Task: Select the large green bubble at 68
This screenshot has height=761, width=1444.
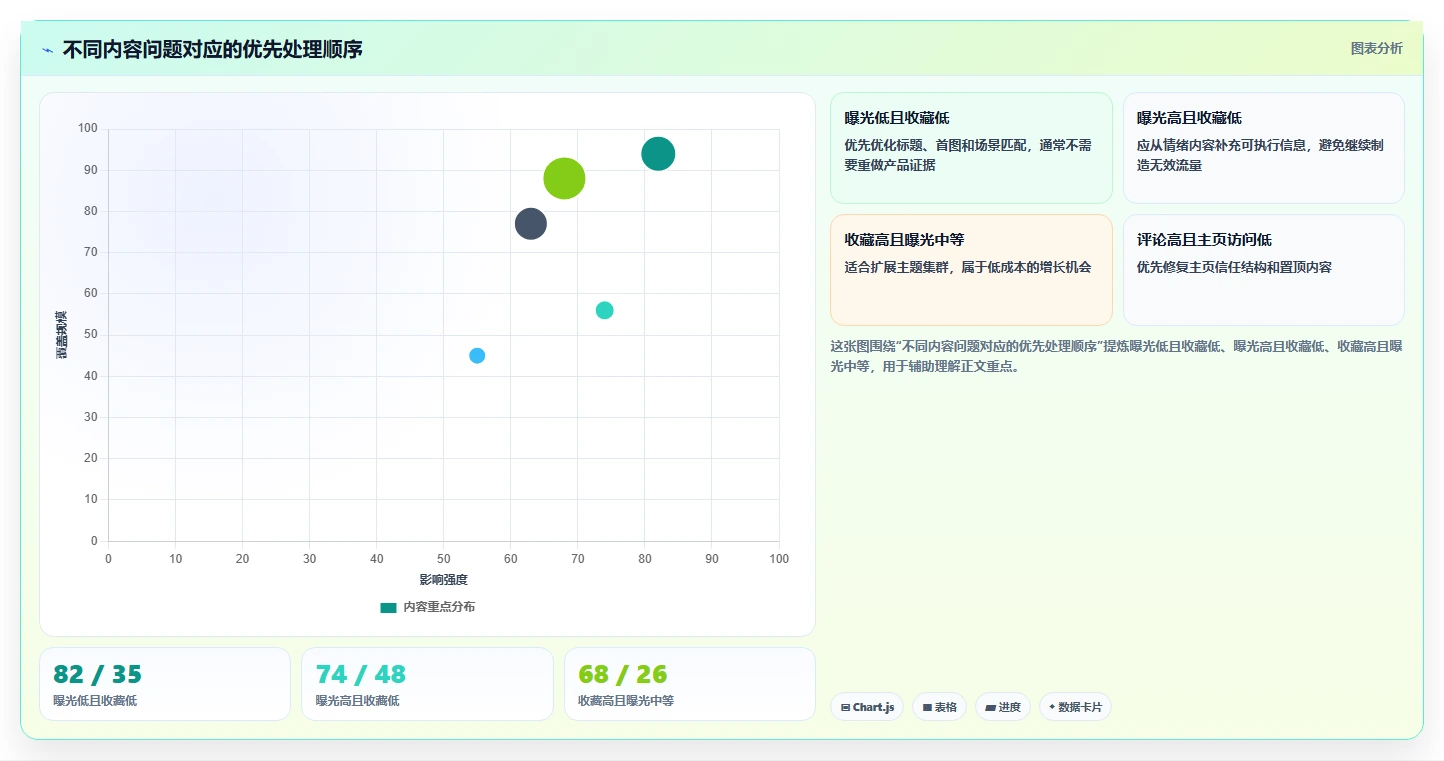Action: [564, 179]
